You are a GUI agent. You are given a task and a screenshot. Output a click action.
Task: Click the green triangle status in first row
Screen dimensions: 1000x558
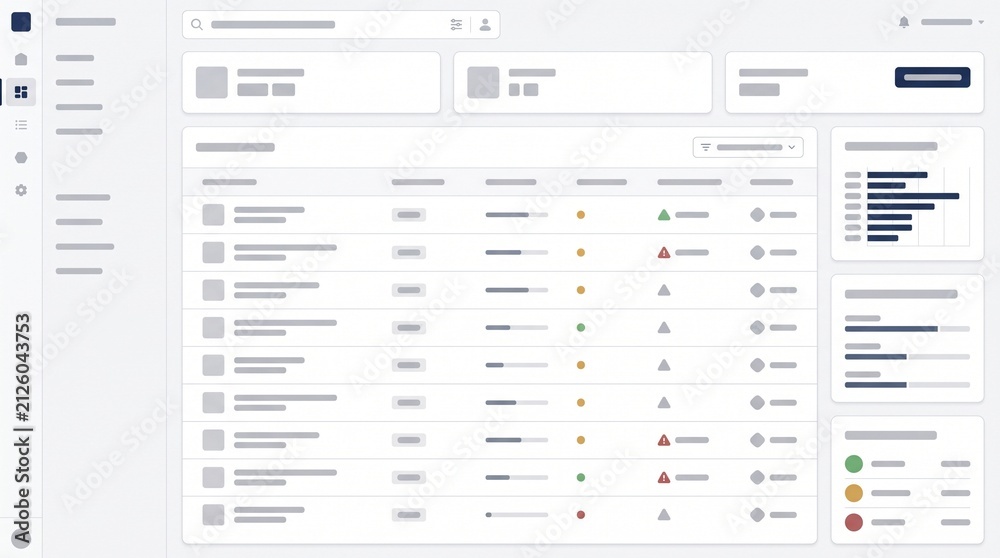tap(664, 215)
